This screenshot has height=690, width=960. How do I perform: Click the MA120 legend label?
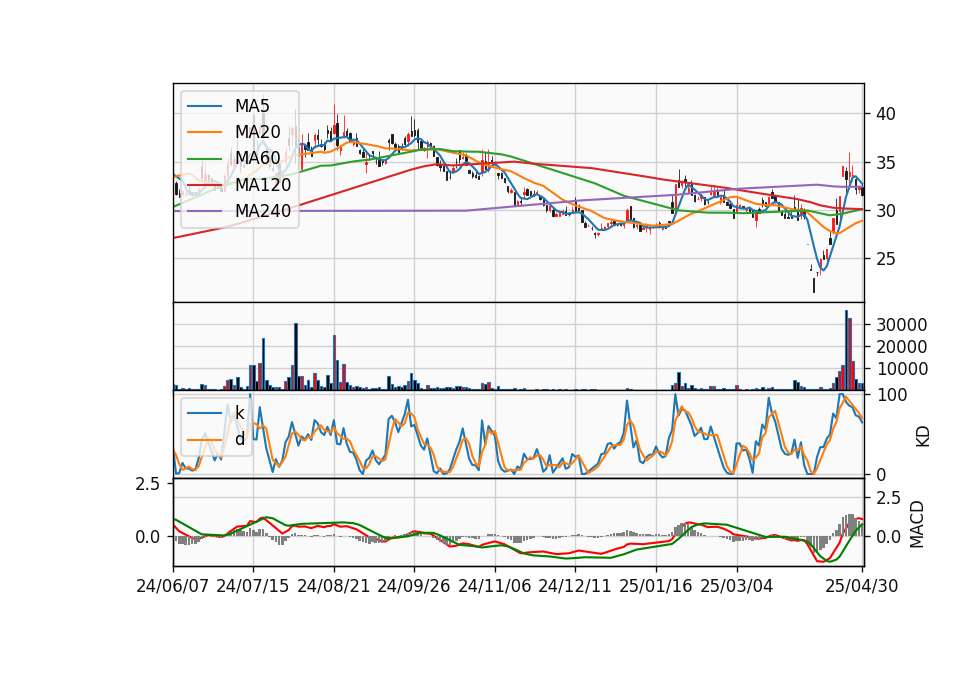[x=263, y=185]
